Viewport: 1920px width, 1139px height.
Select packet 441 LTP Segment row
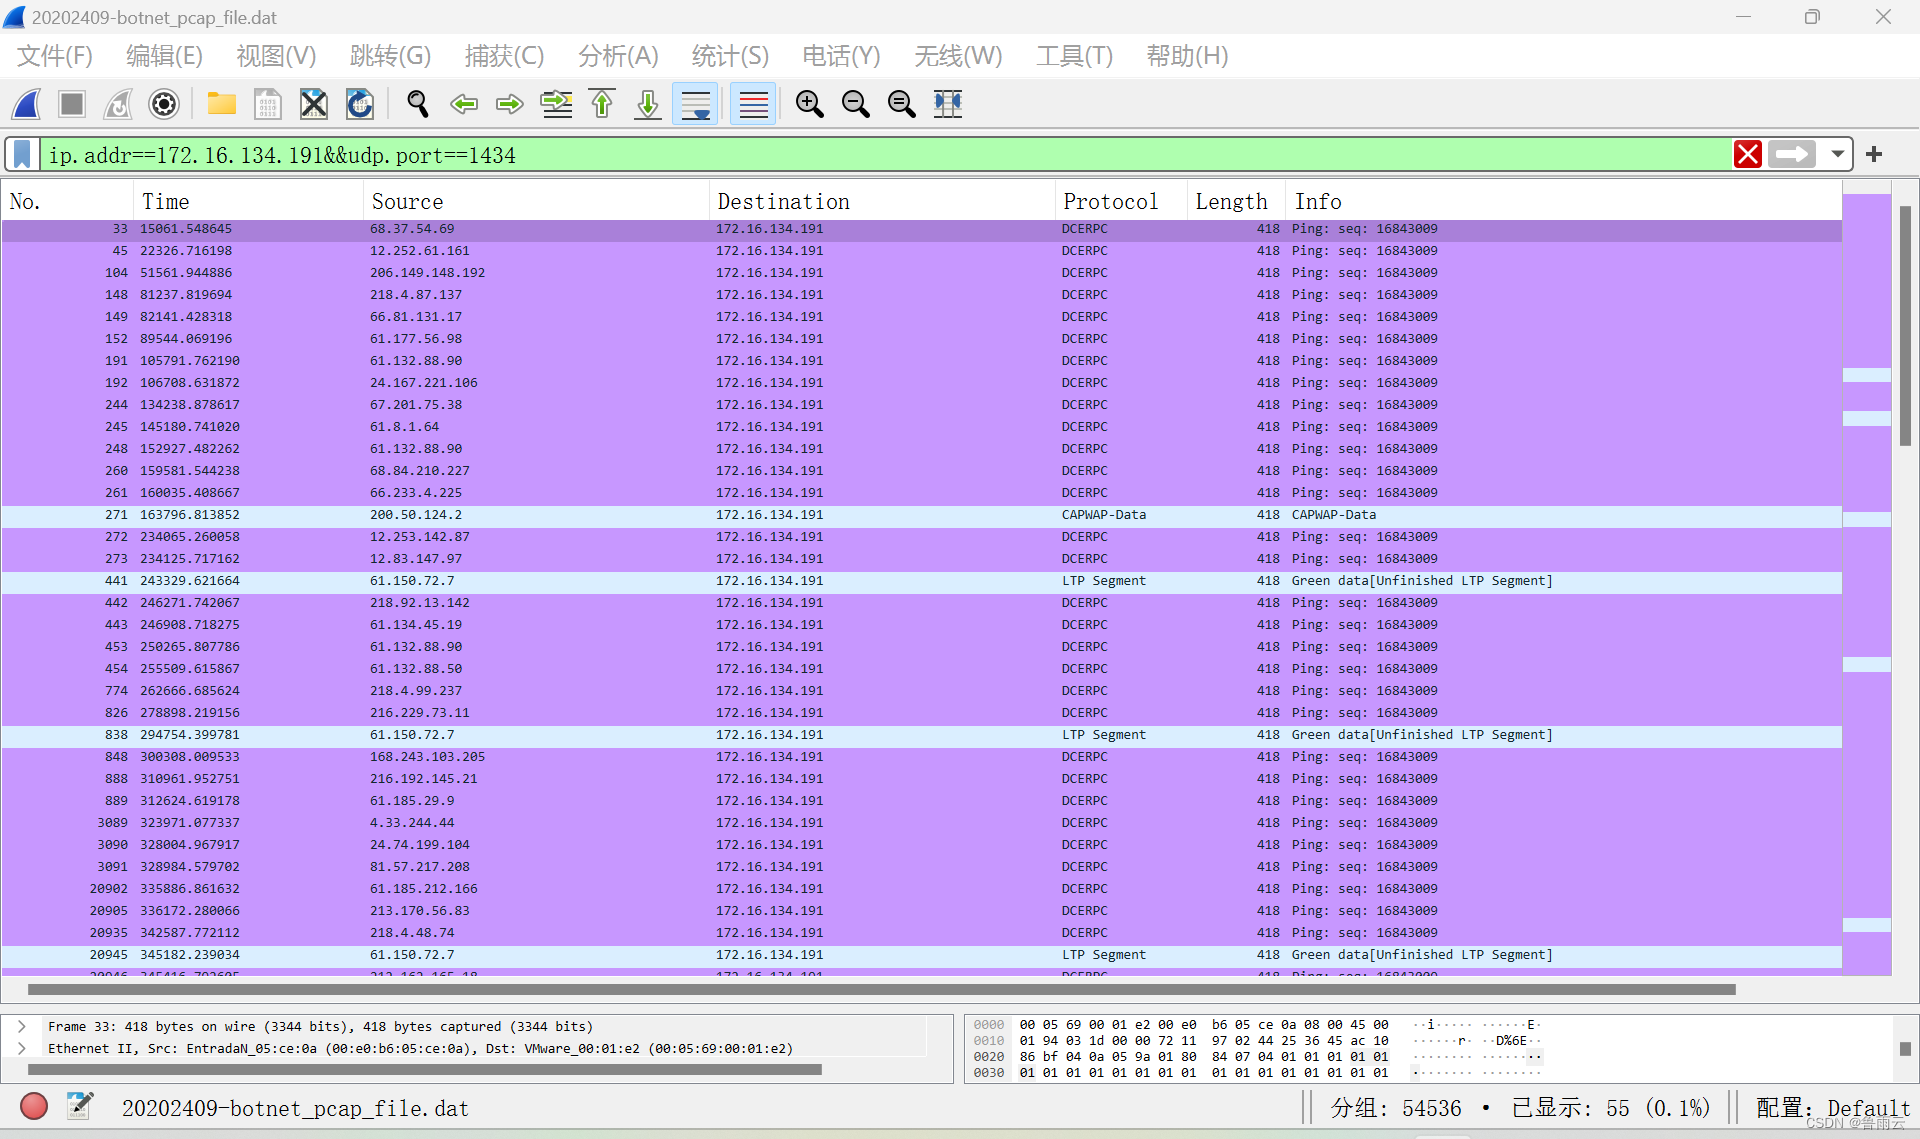pos(921,581)
